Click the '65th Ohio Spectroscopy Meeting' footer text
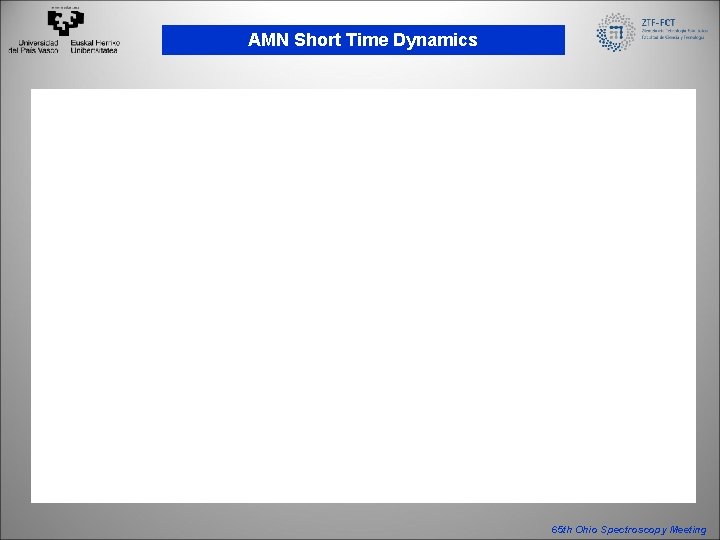Viewport: 720px width, 540px height. [629, 529]
